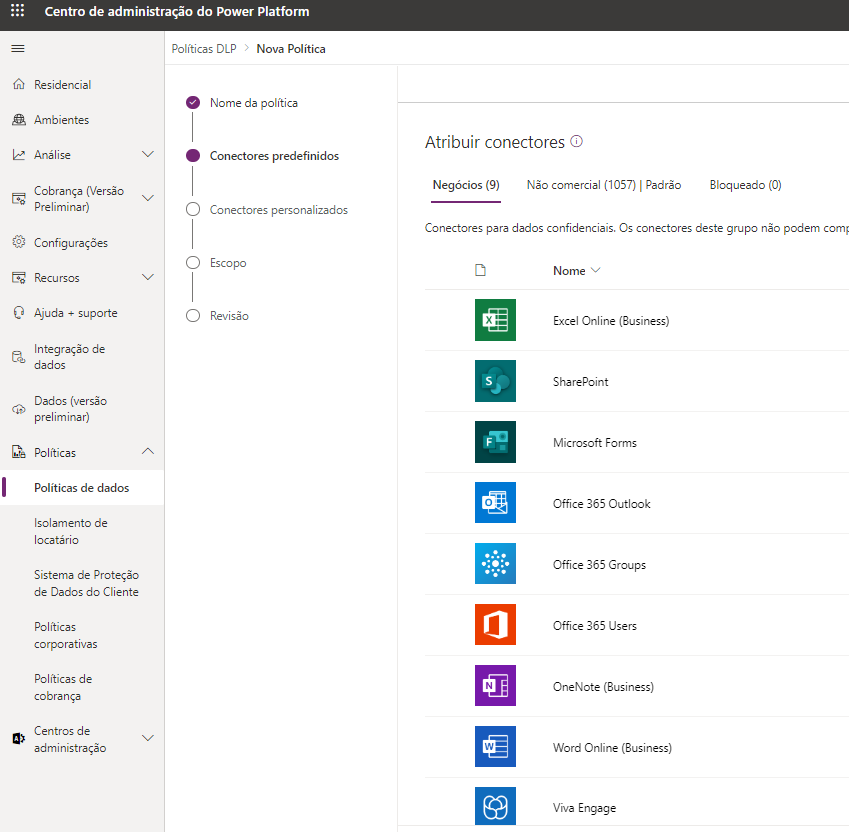
Task: Click the info icon beside Atribuir conectores
Action: pyautogui.click(x=577, y=141)
